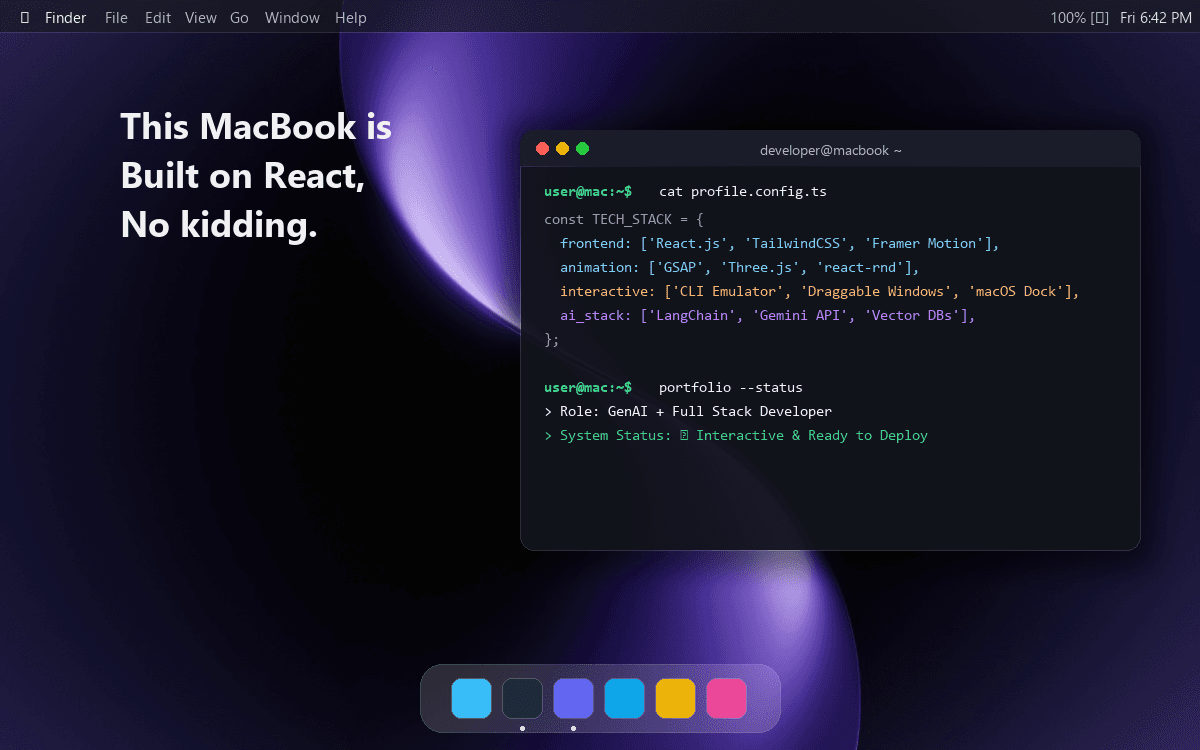Minimize the terminal with the yellow button
The image size is (1200, 750).
(x=563, y=149)
